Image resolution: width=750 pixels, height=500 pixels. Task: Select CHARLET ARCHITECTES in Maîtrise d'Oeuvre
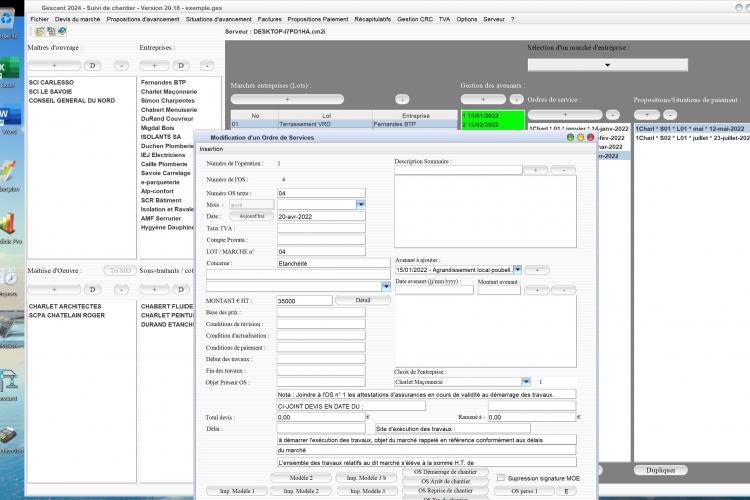(x=65, y=306)
